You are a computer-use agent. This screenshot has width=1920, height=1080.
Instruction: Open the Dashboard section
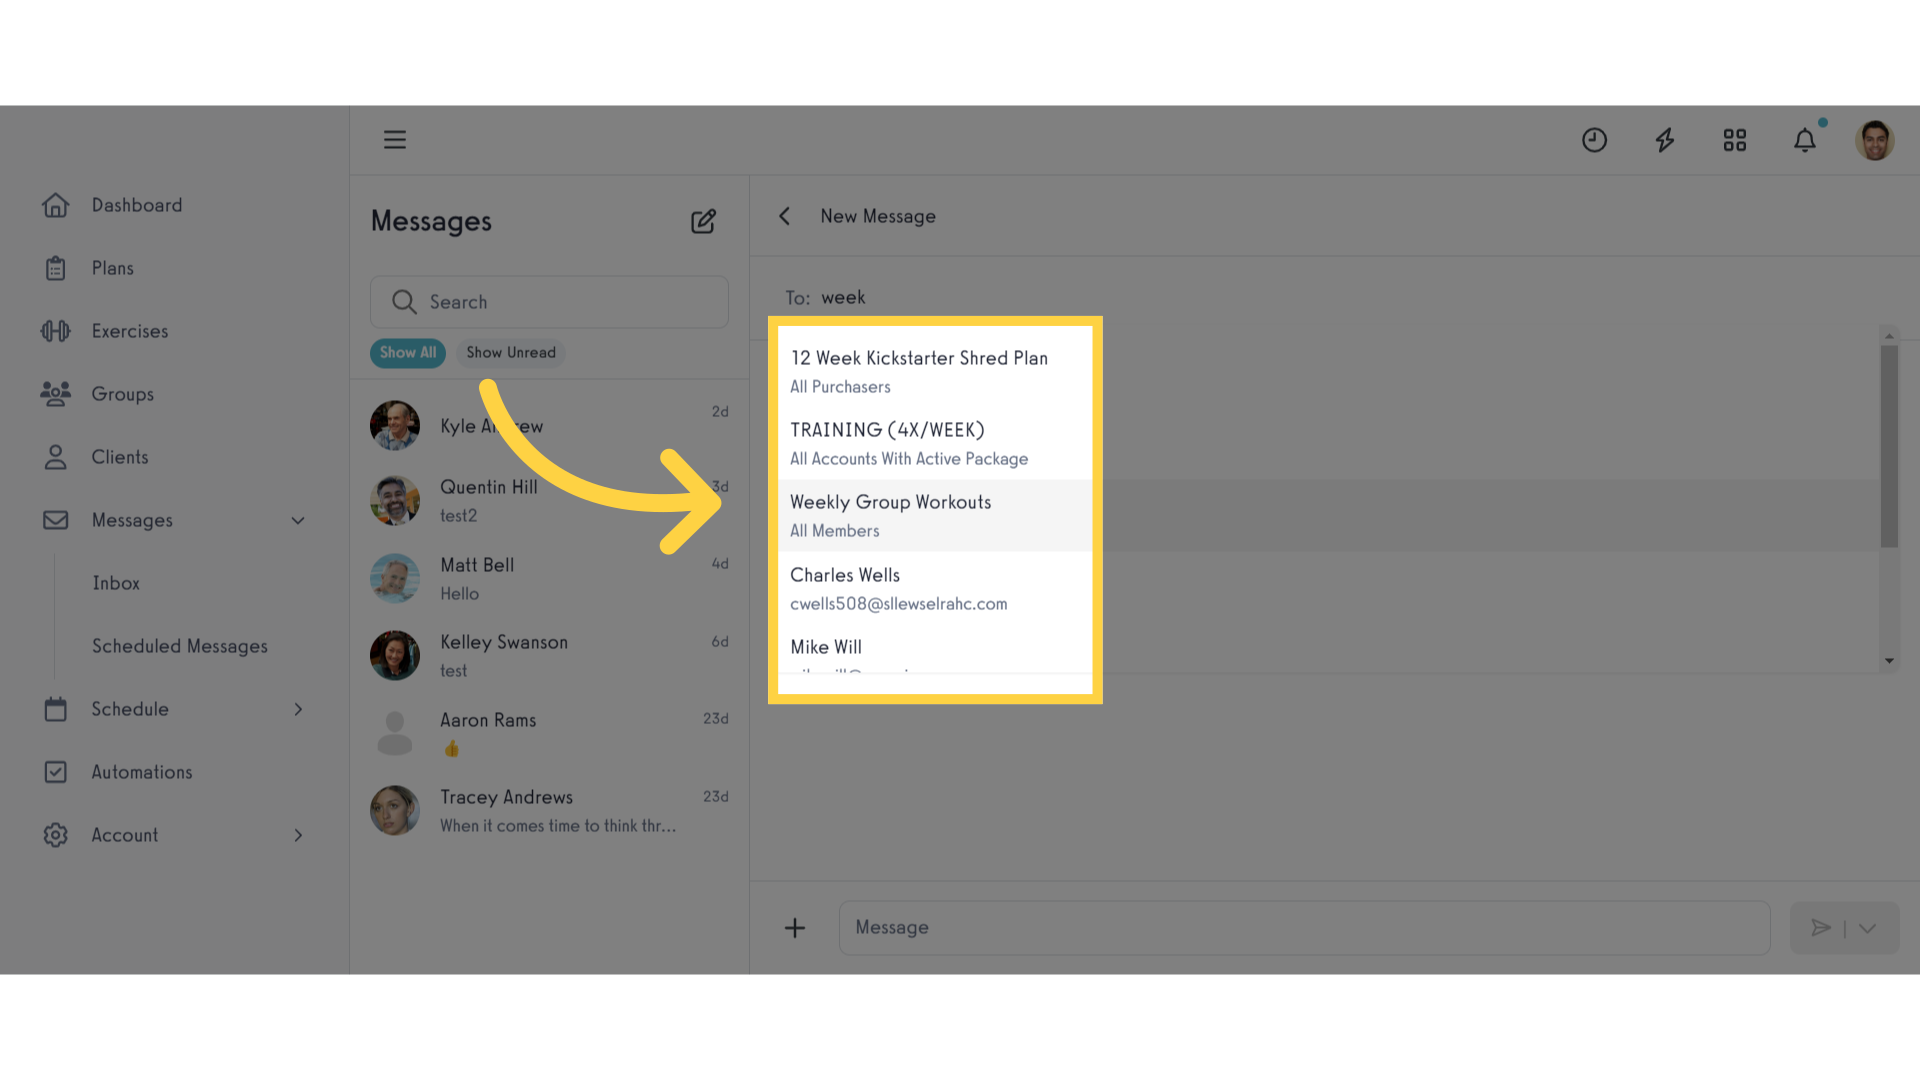pyautogui.click(x=137, y=204)
